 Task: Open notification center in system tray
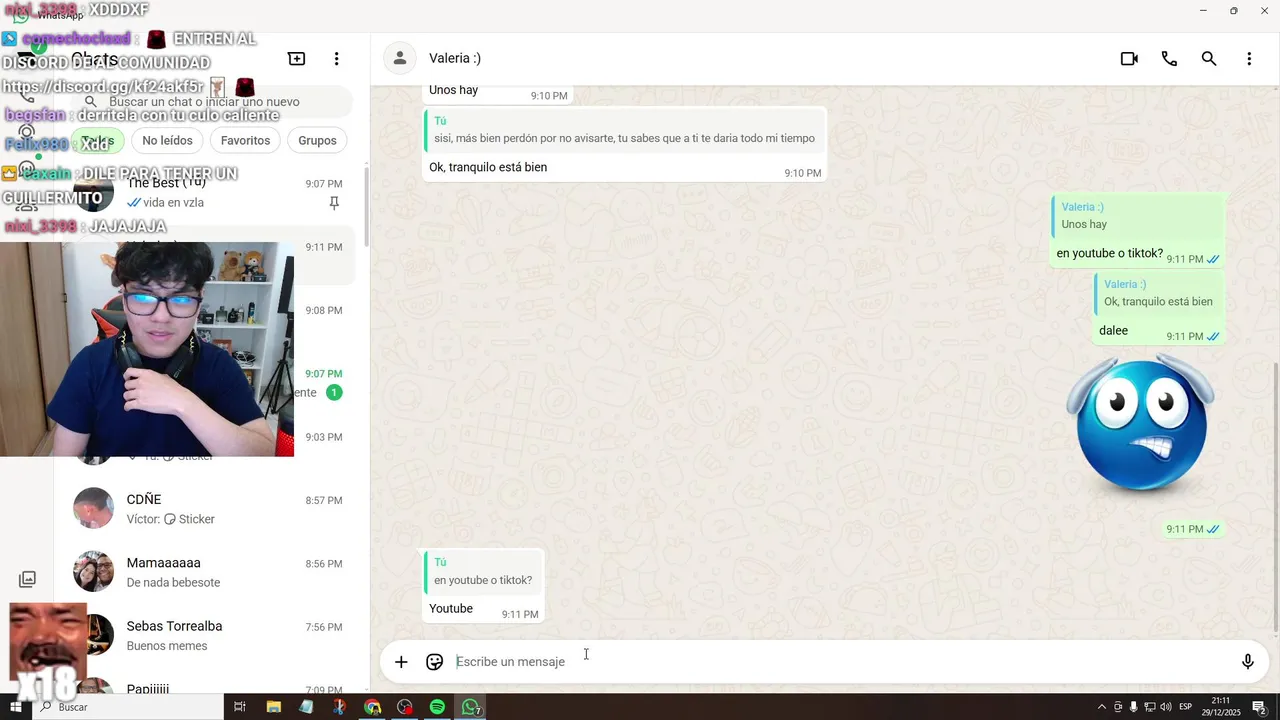click(x=1259, y=707)
